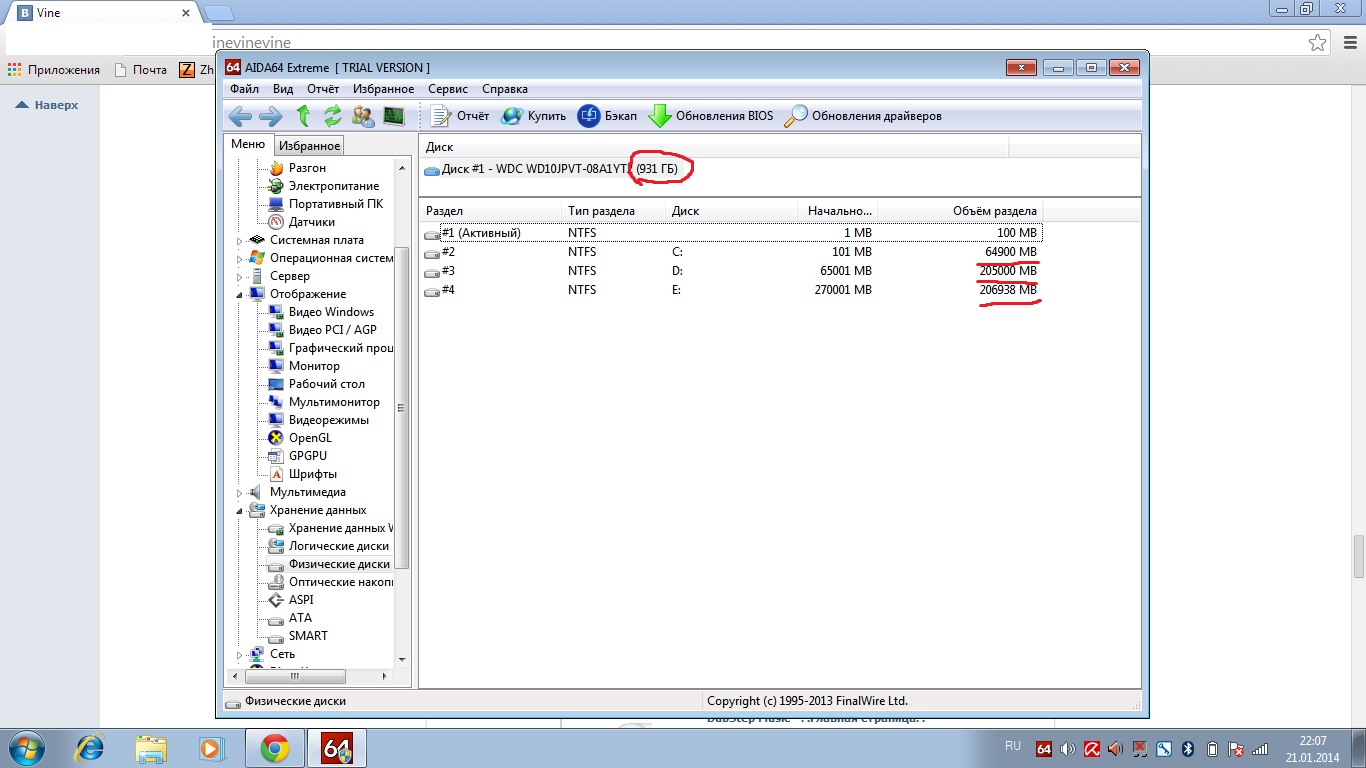Collapse the Отображение node

click(x=240, y=295)
